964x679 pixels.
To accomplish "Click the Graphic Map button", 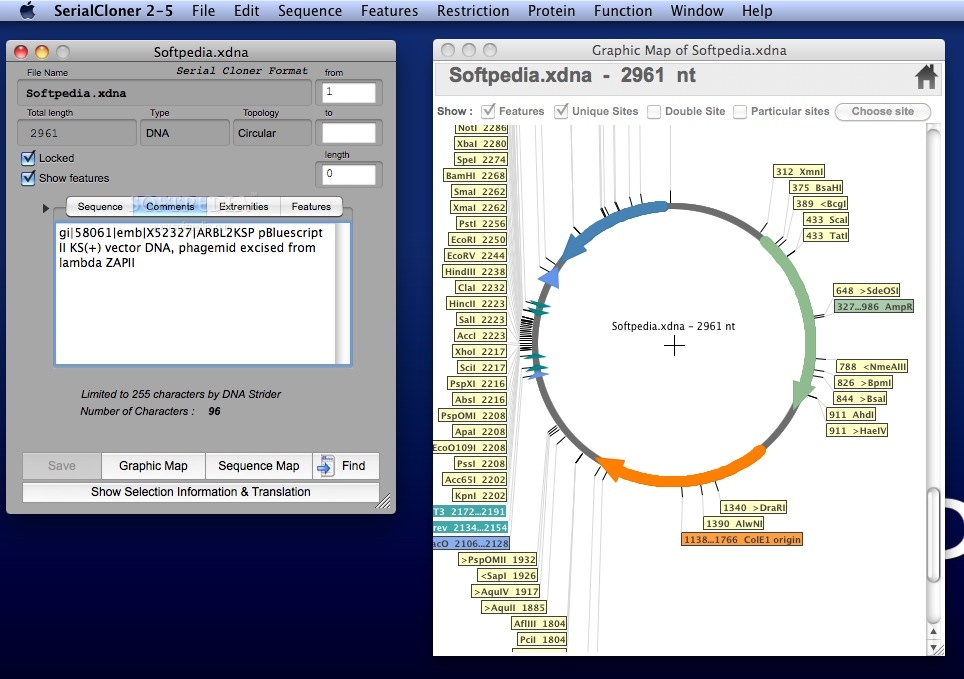I will tap(153, 466).
